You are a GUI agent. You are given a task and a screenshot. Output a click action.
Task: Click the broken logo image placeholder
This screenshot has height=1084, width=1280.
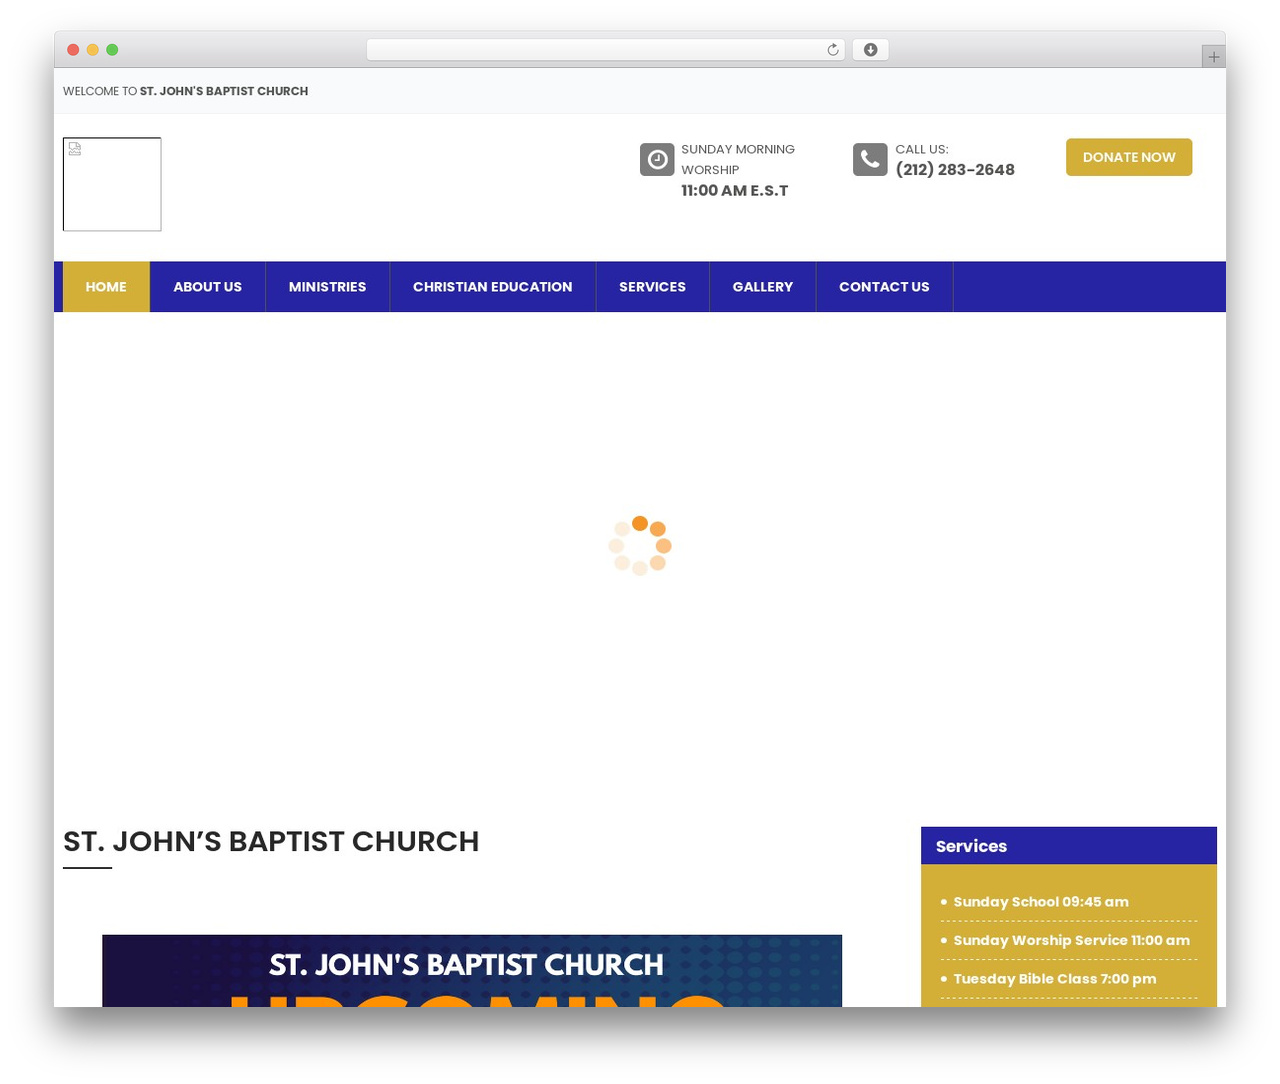click(112, 184)
